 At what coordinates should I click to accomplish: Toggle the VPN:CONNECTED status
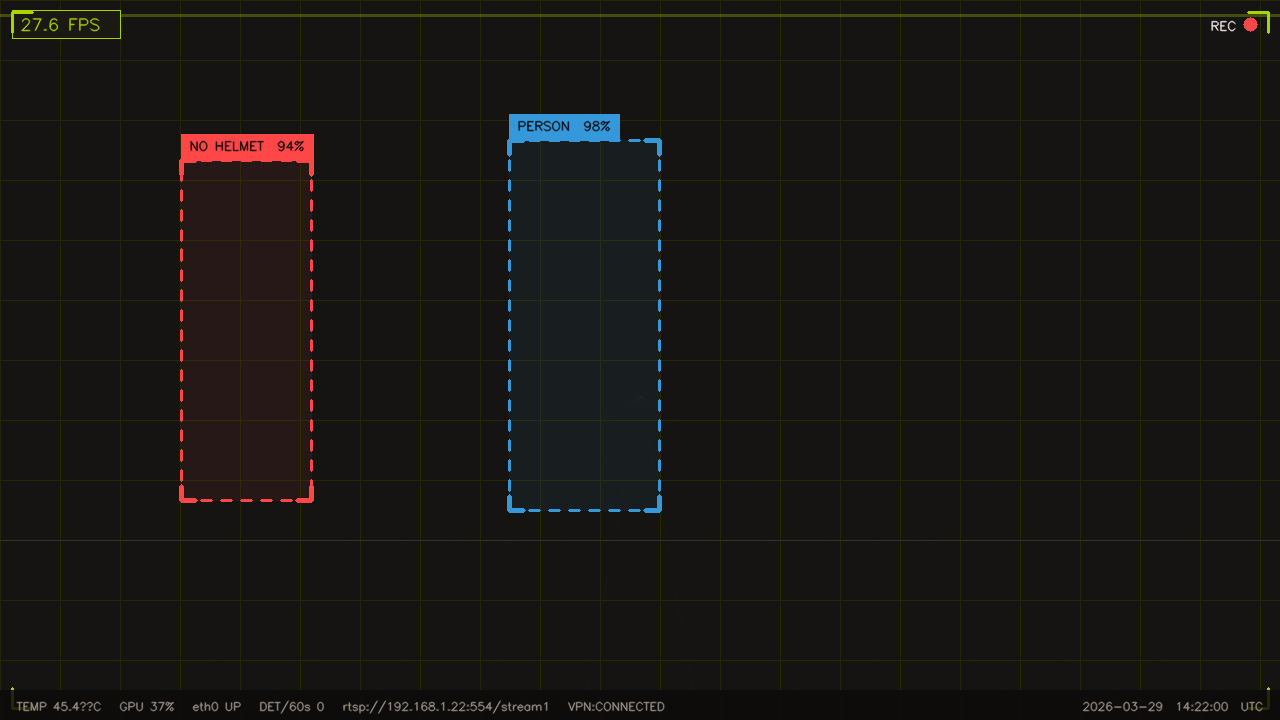pos(616,706)
